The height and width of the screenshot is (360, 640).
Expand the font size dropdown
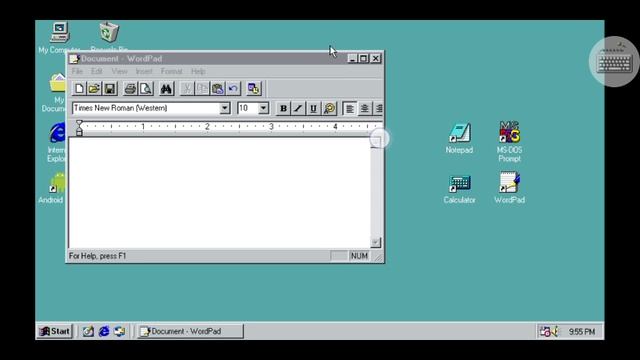(264, 108)
